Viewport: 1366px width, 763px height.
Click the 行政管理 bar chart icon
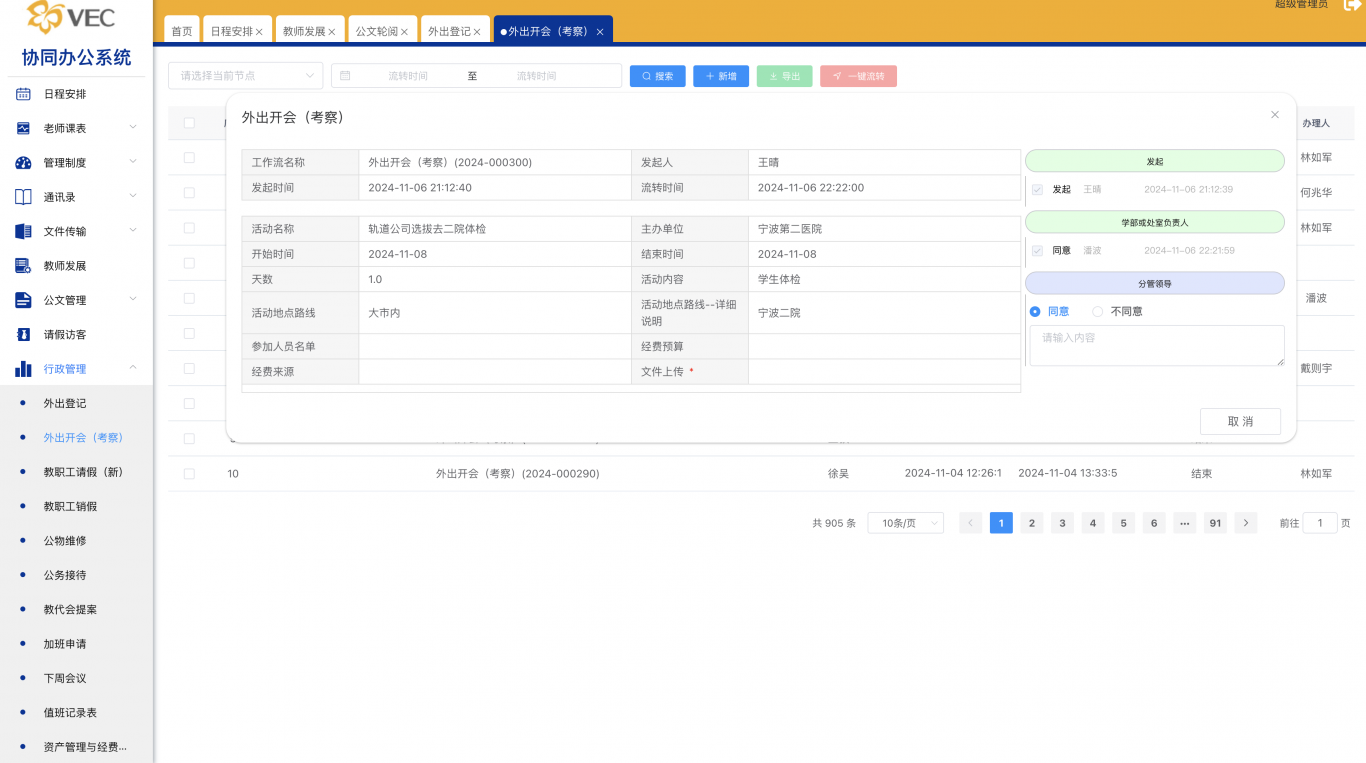(x=23, y=369)
